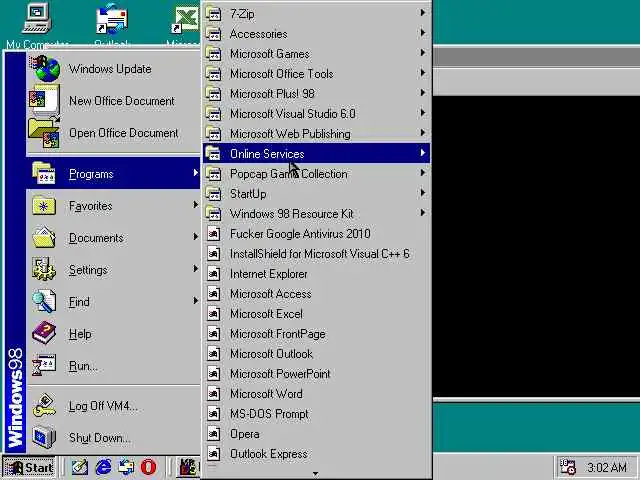Expand the Find submenu arrow
This screenshot has width=640, height=480.
[x=196, y=300]
